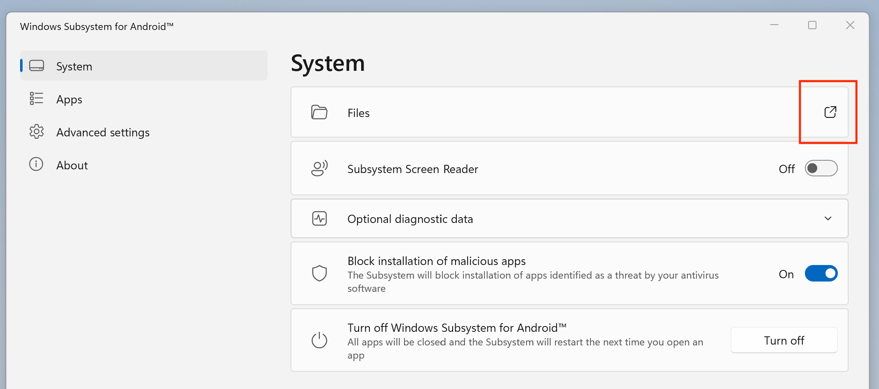Open the Apps section

(x=144, y=99)
